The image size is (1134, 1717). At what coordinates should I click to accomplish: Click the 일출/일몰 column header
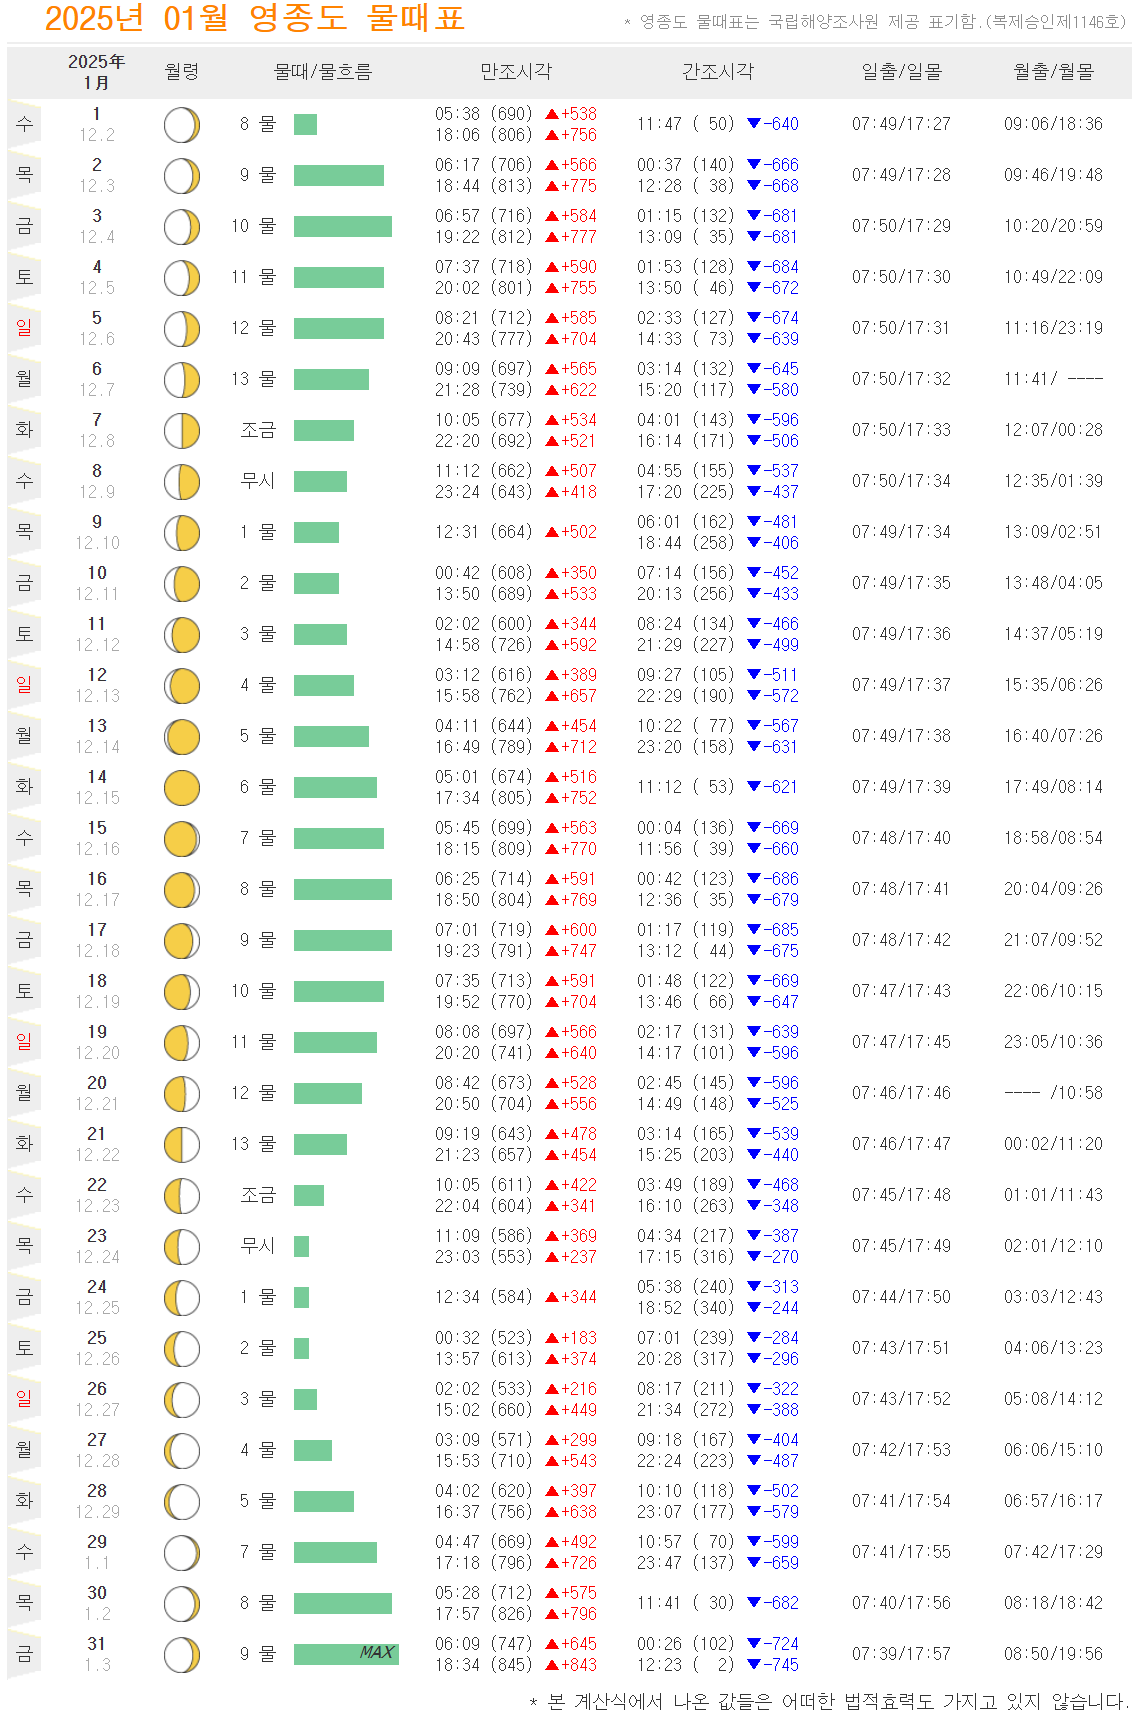coord(902,71)
